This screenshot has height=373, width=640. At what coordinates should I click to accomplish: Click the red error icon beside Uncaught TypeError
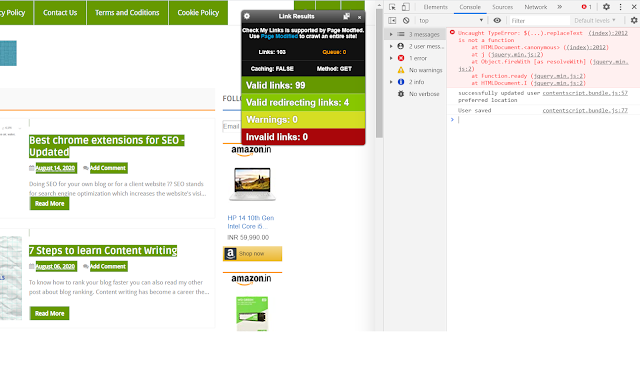coord(452,32)
